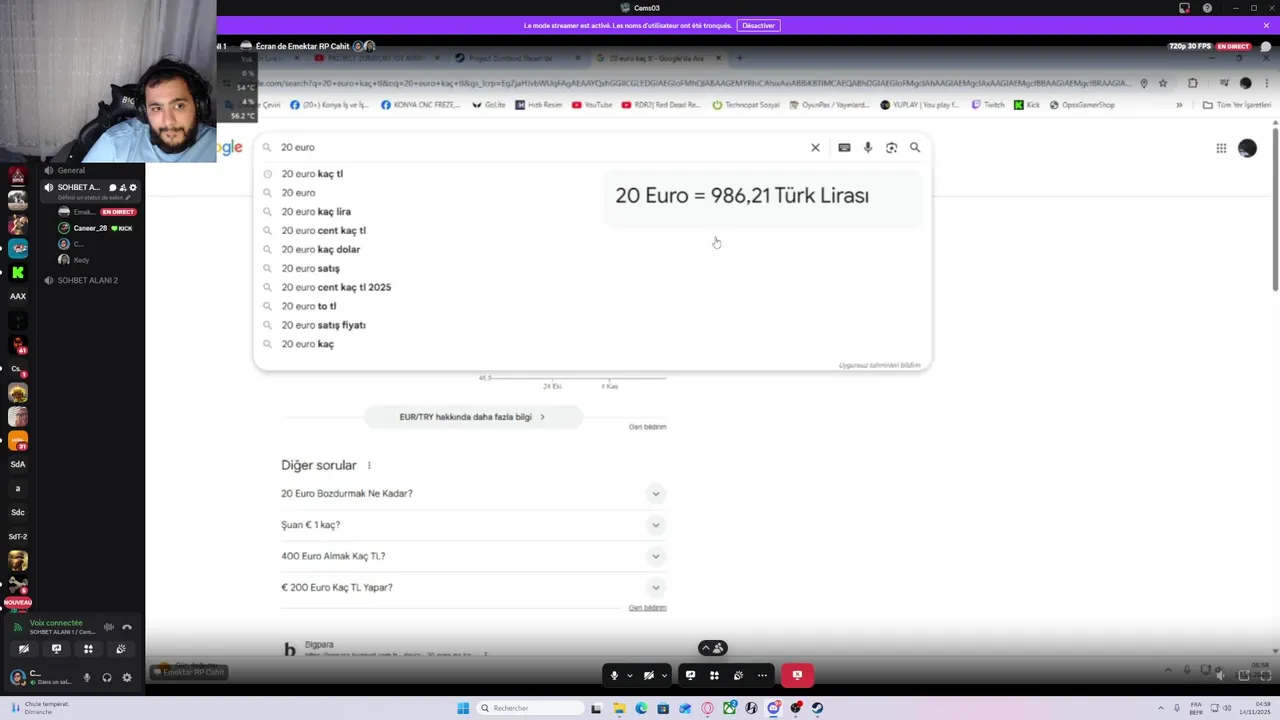The width and height of the screenshot is (1280, 720).
Task: Expand 'Şuan € 1 kaç?' question
Action: pyautogui.click(x=473, y=525)
